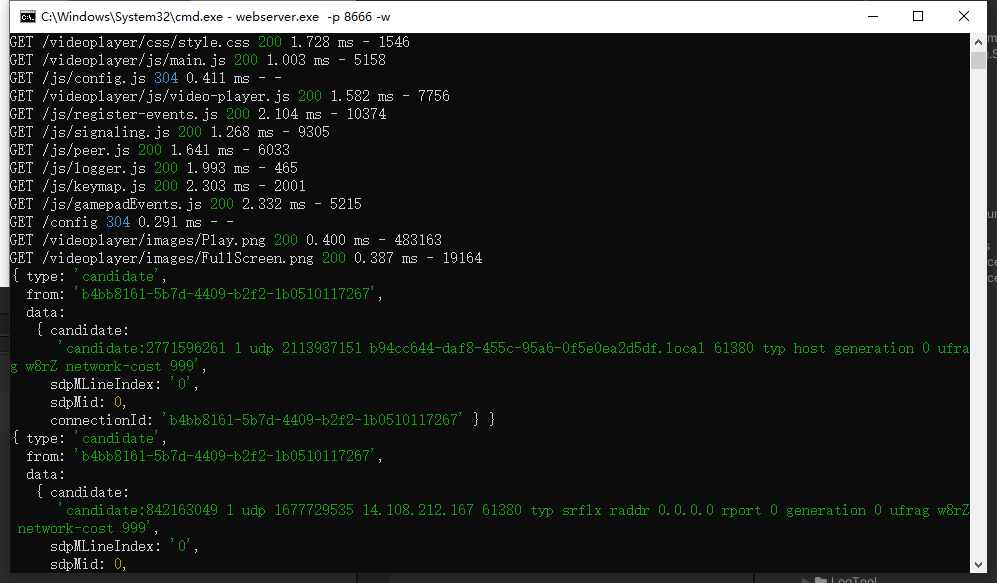Click the line GET /js/peer.js
The image size is (997, 583).
(x=149, y=150)
